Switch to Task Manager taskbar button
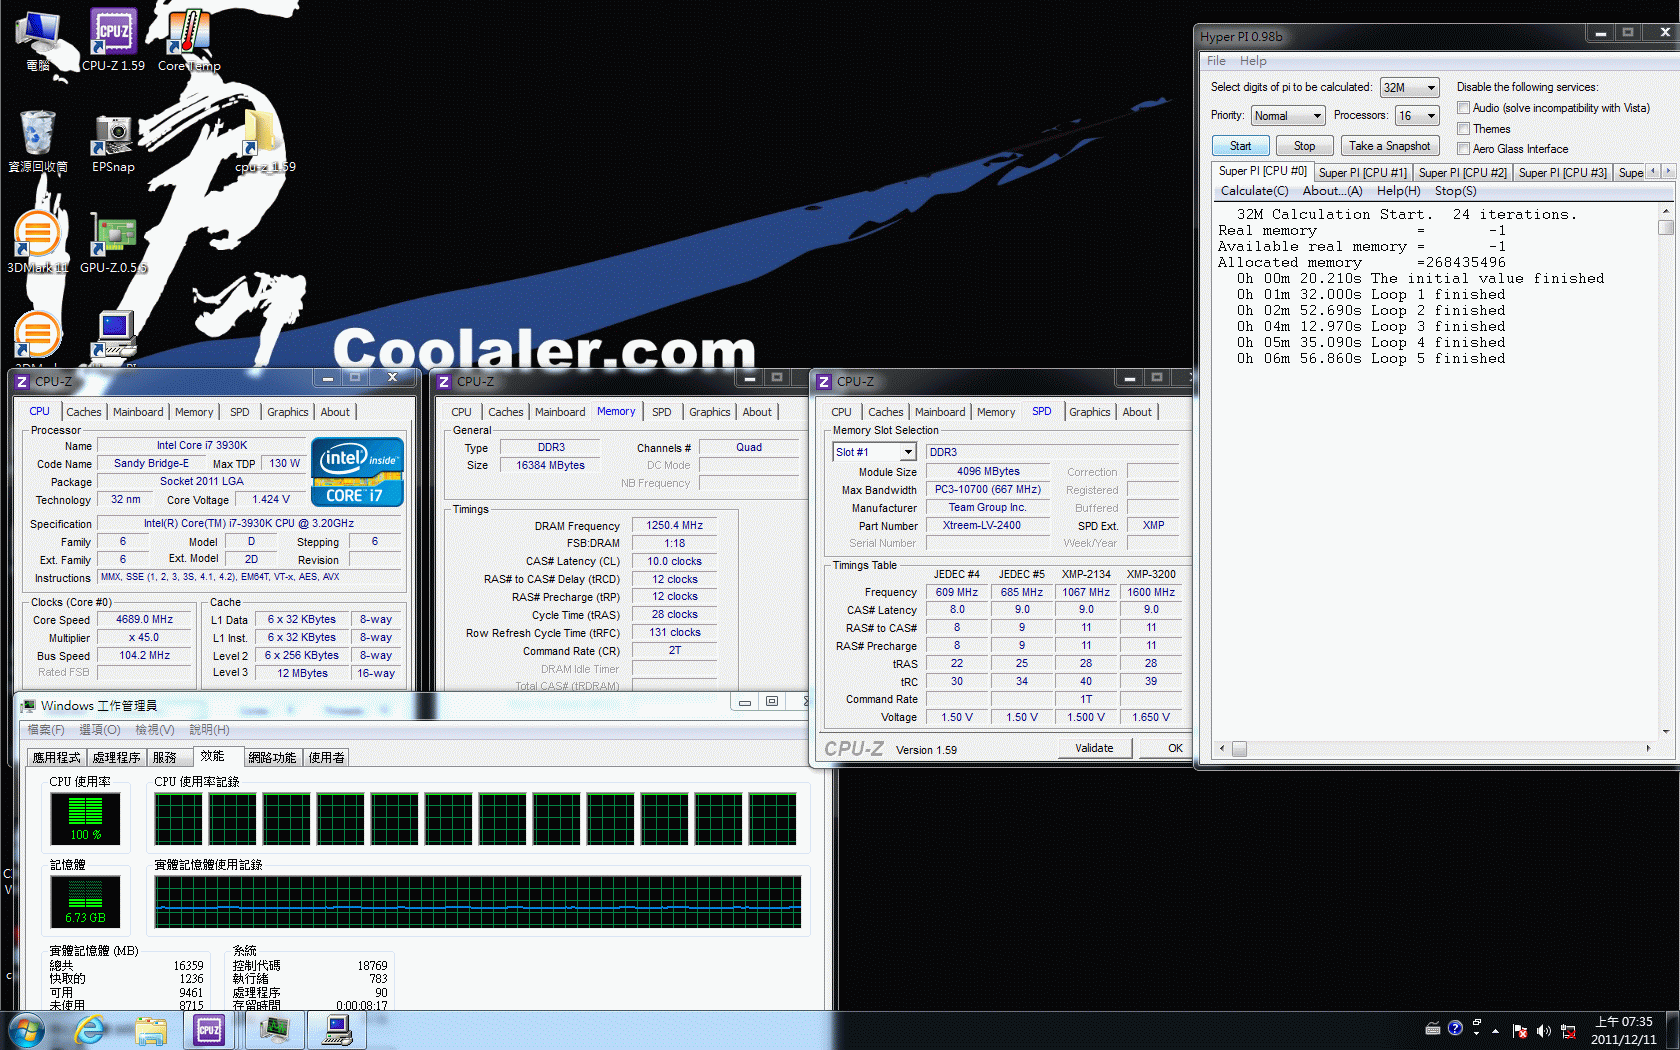Image resolution: width=1680 pixels, height=1050 pixels. [274, 1030]
